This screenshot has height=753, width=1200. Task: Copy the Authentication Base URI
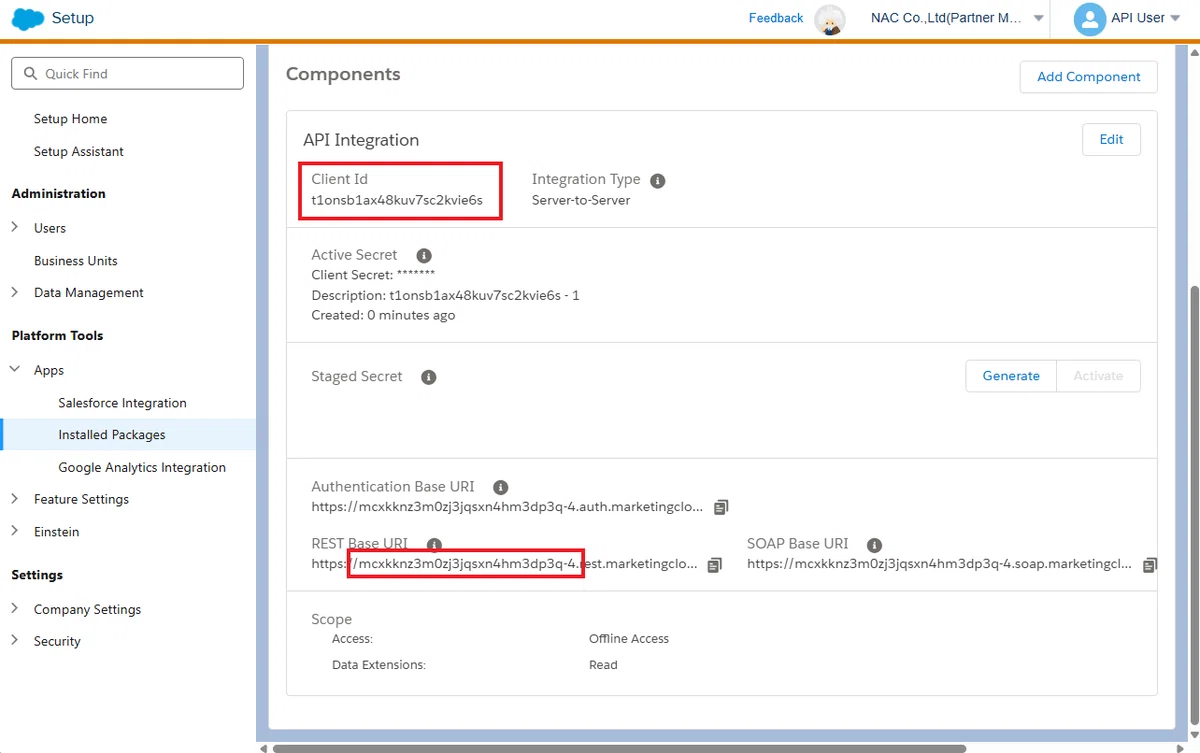click(x=722, y=507)
